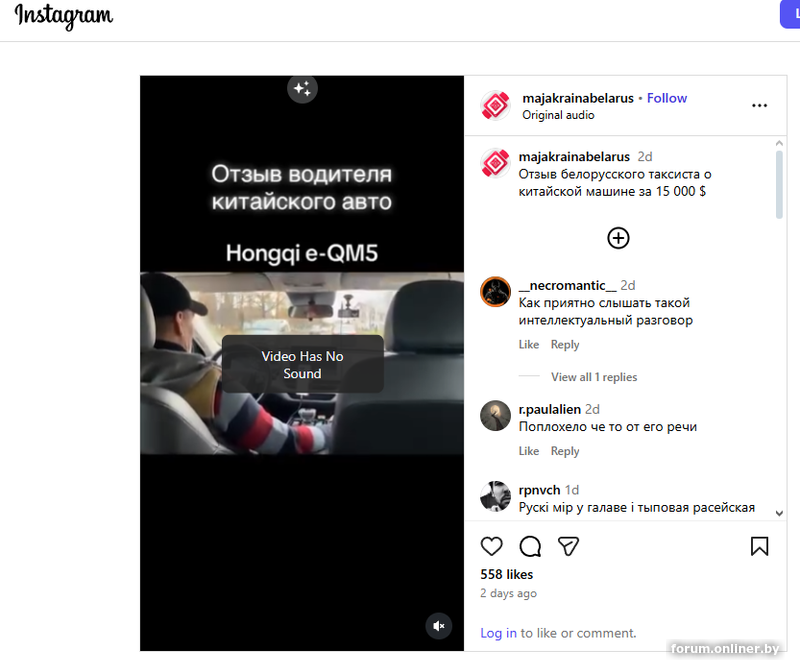Open the comment bubble icon

click(x=530, y=547)
